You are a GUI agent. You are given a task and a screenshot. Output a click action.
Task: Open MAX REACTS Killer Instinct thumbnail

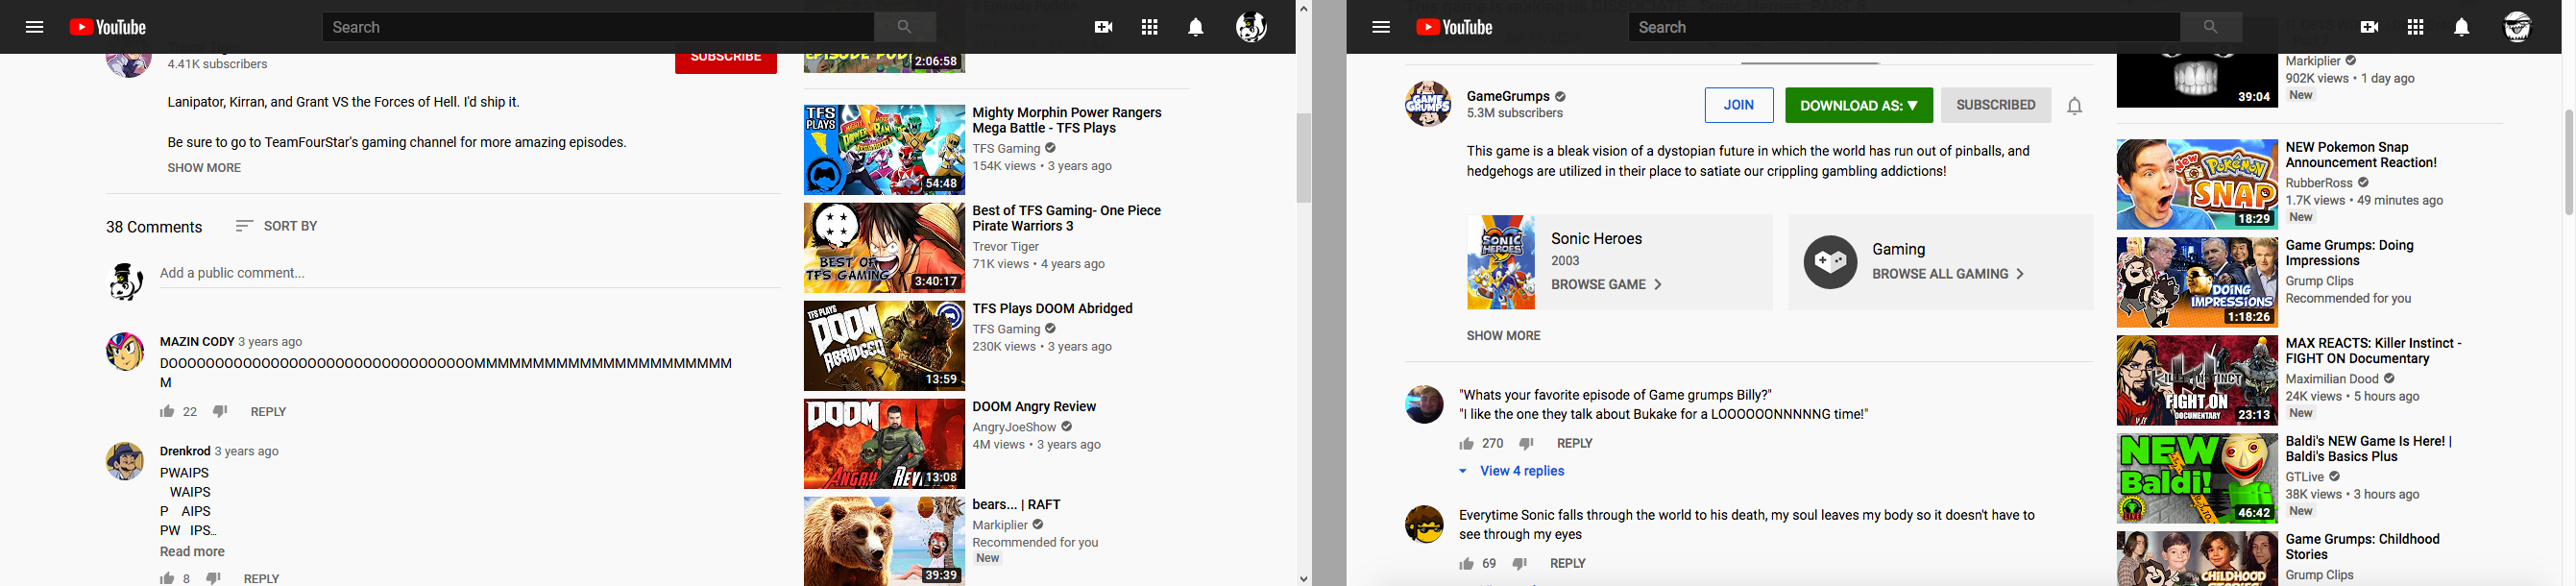[x=2197, y=381]
